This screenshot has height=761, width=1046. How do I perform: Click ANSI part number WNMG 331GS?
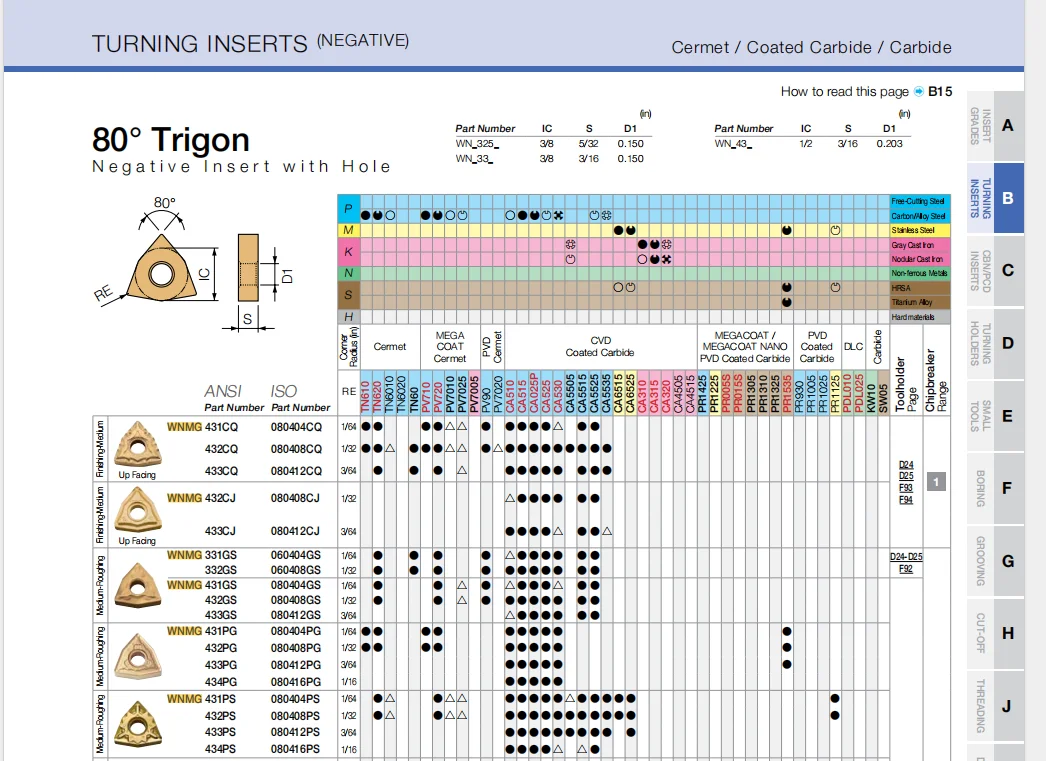pyautogui.click(x=201, y=555)
